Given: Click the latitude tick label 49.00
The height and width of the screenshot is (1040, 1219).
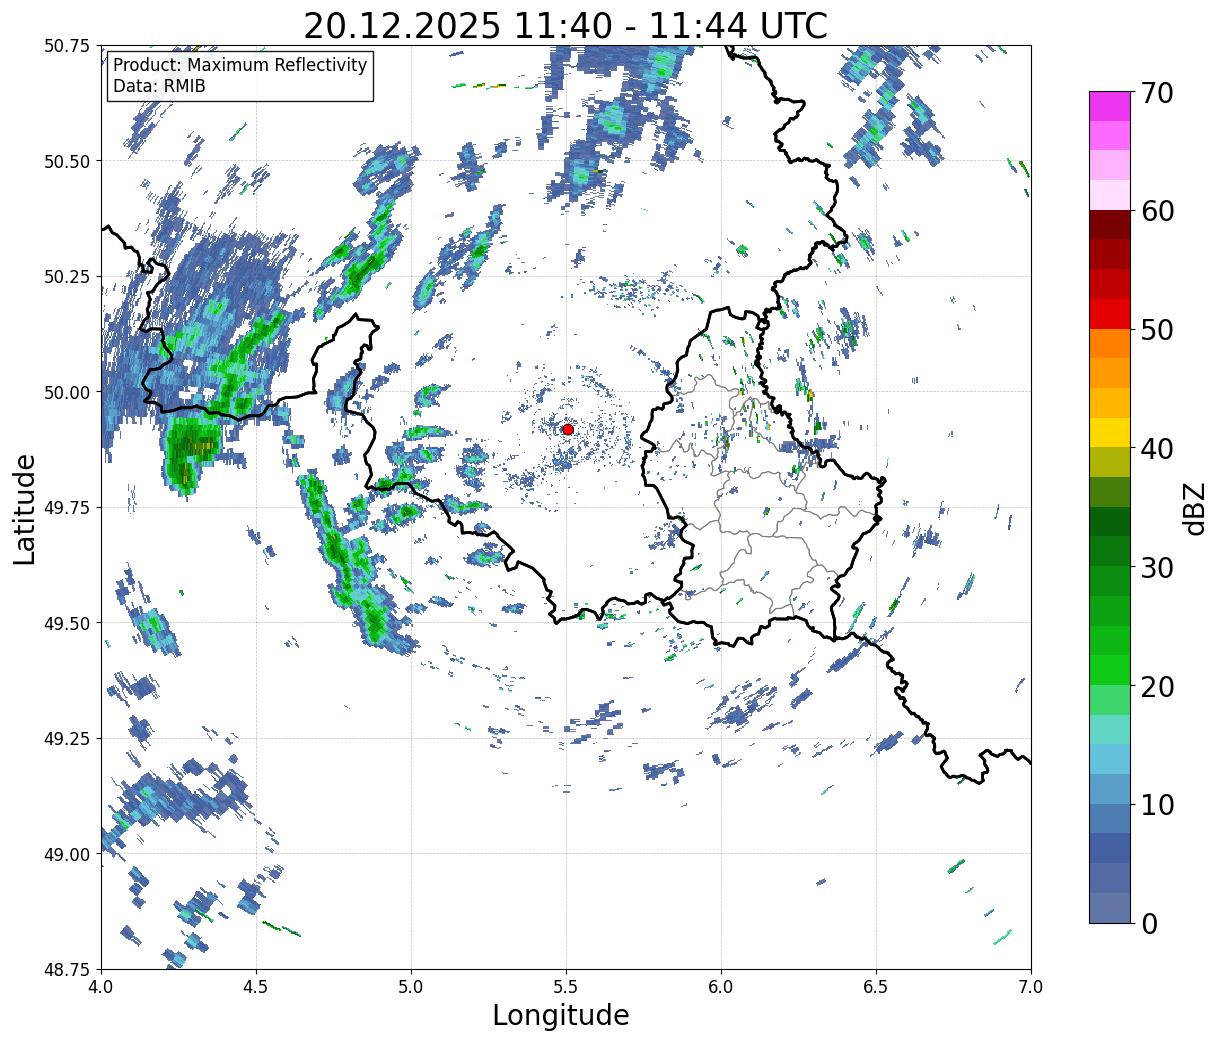Looking at the screenshot, I should click(67, 854).
